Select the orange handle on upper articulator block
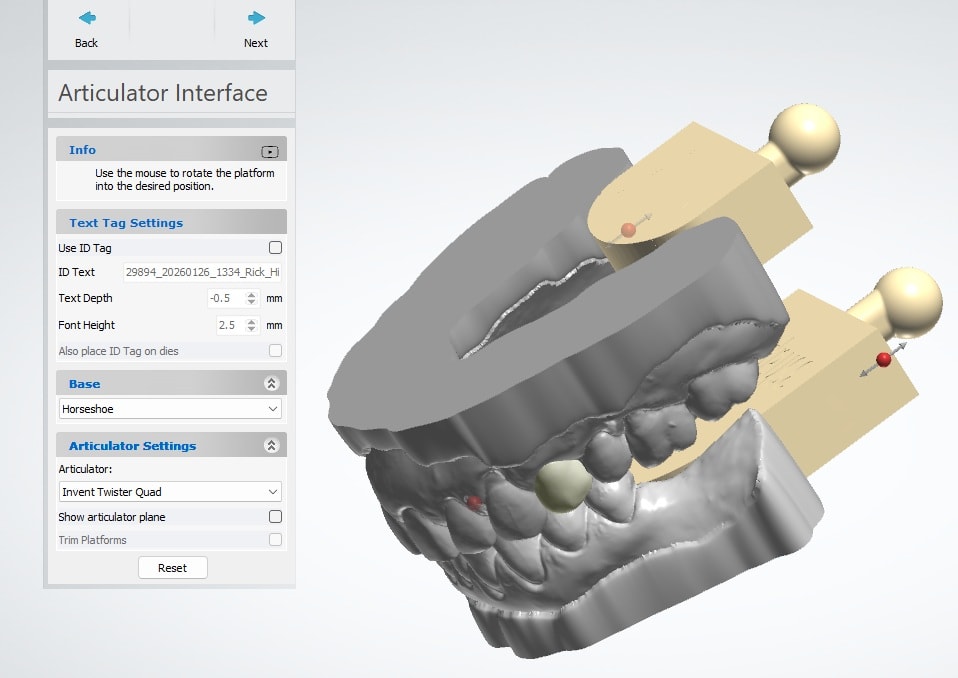The width and height of the screenshot is (958, 678). point(628,230)
